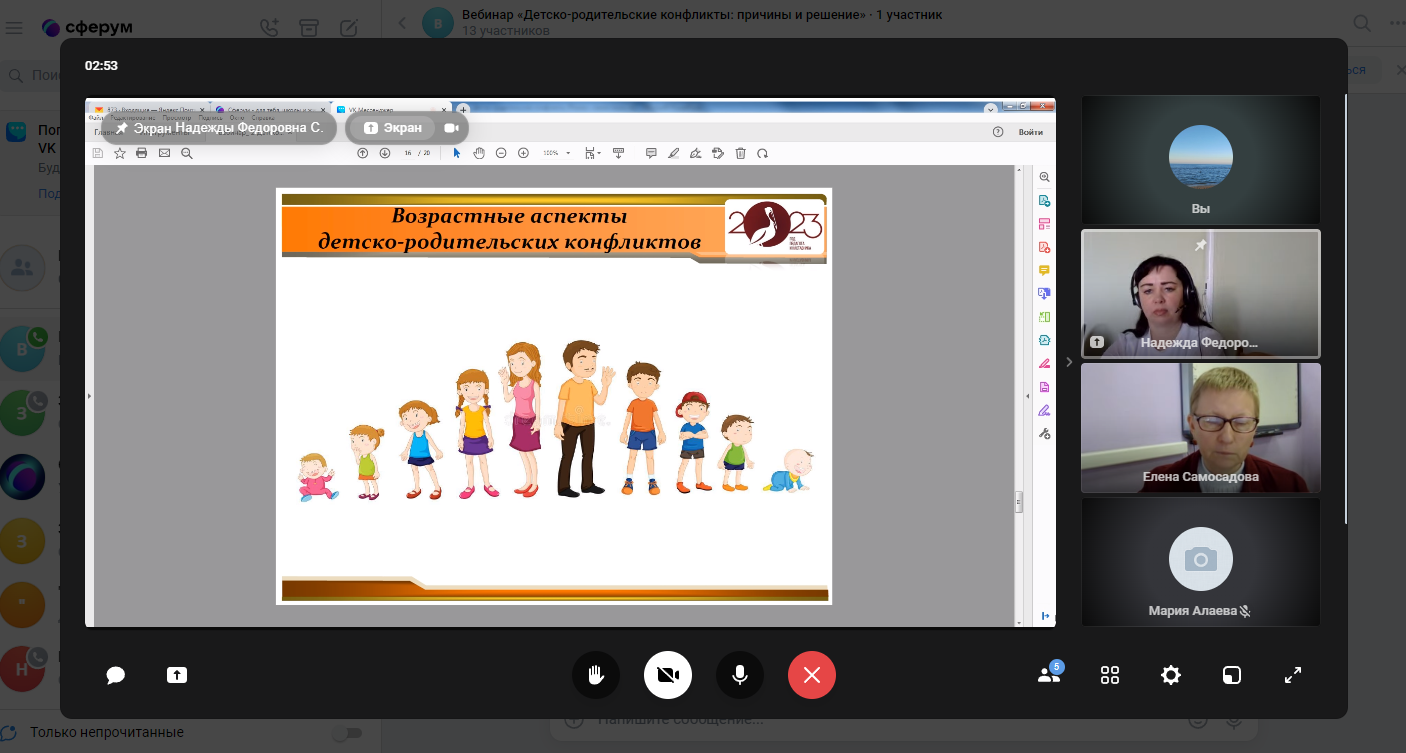1406x753 pixels.
Task: Click the Экран pill button
Action: (393, 128)
